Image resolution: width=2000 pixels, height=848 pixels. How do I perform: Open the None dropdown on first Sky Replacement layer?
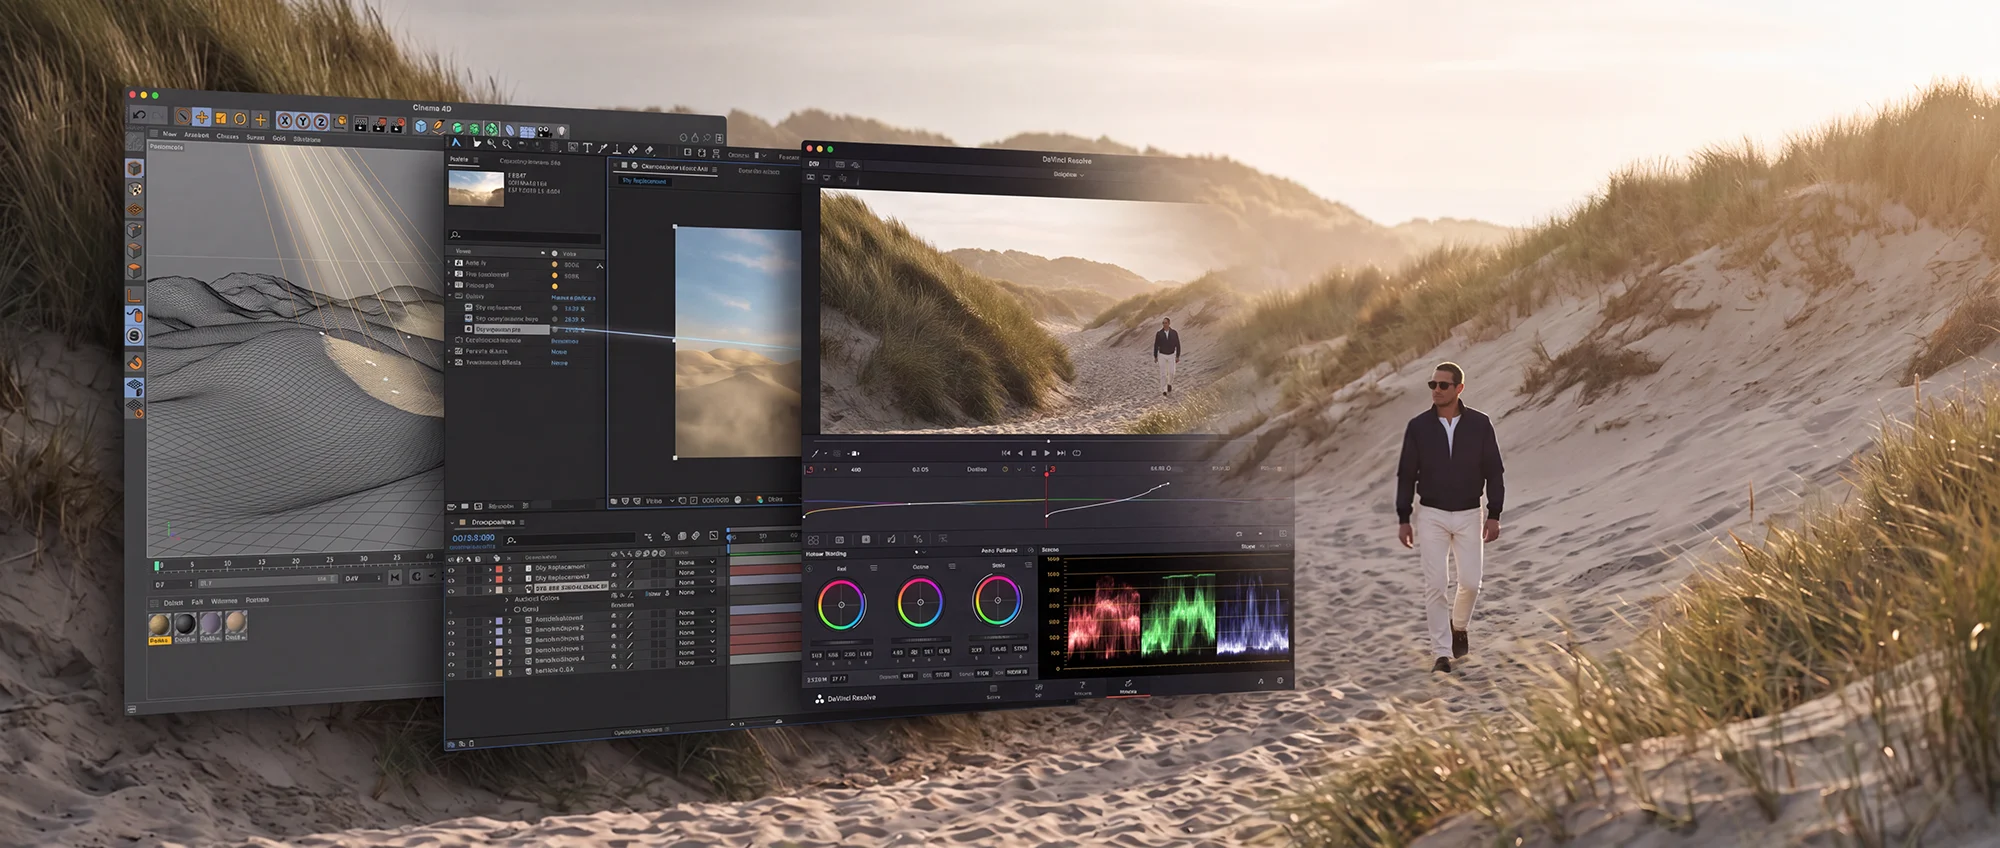tap(696, 562)
